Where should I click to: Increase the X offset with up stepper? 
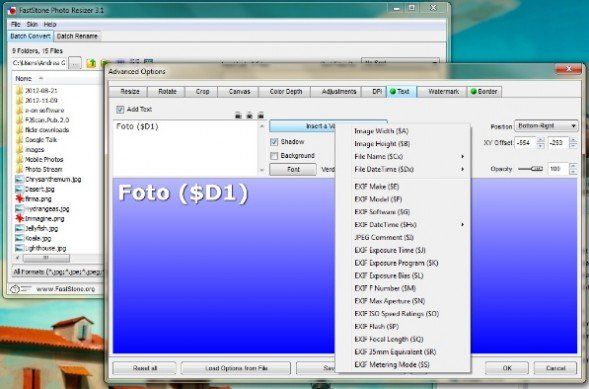[541, 140]
